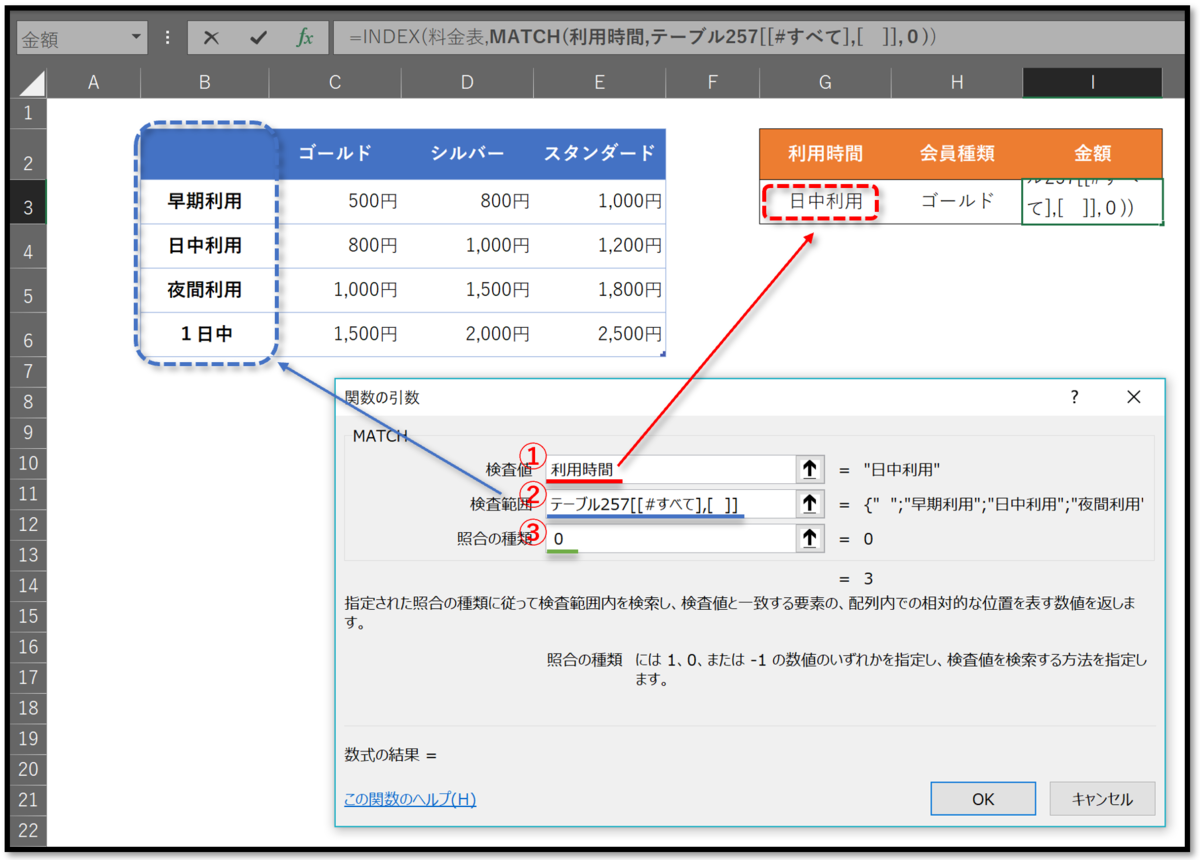Click the 2,000円 cell
The image size is (1200, 860).
point(467,334)
